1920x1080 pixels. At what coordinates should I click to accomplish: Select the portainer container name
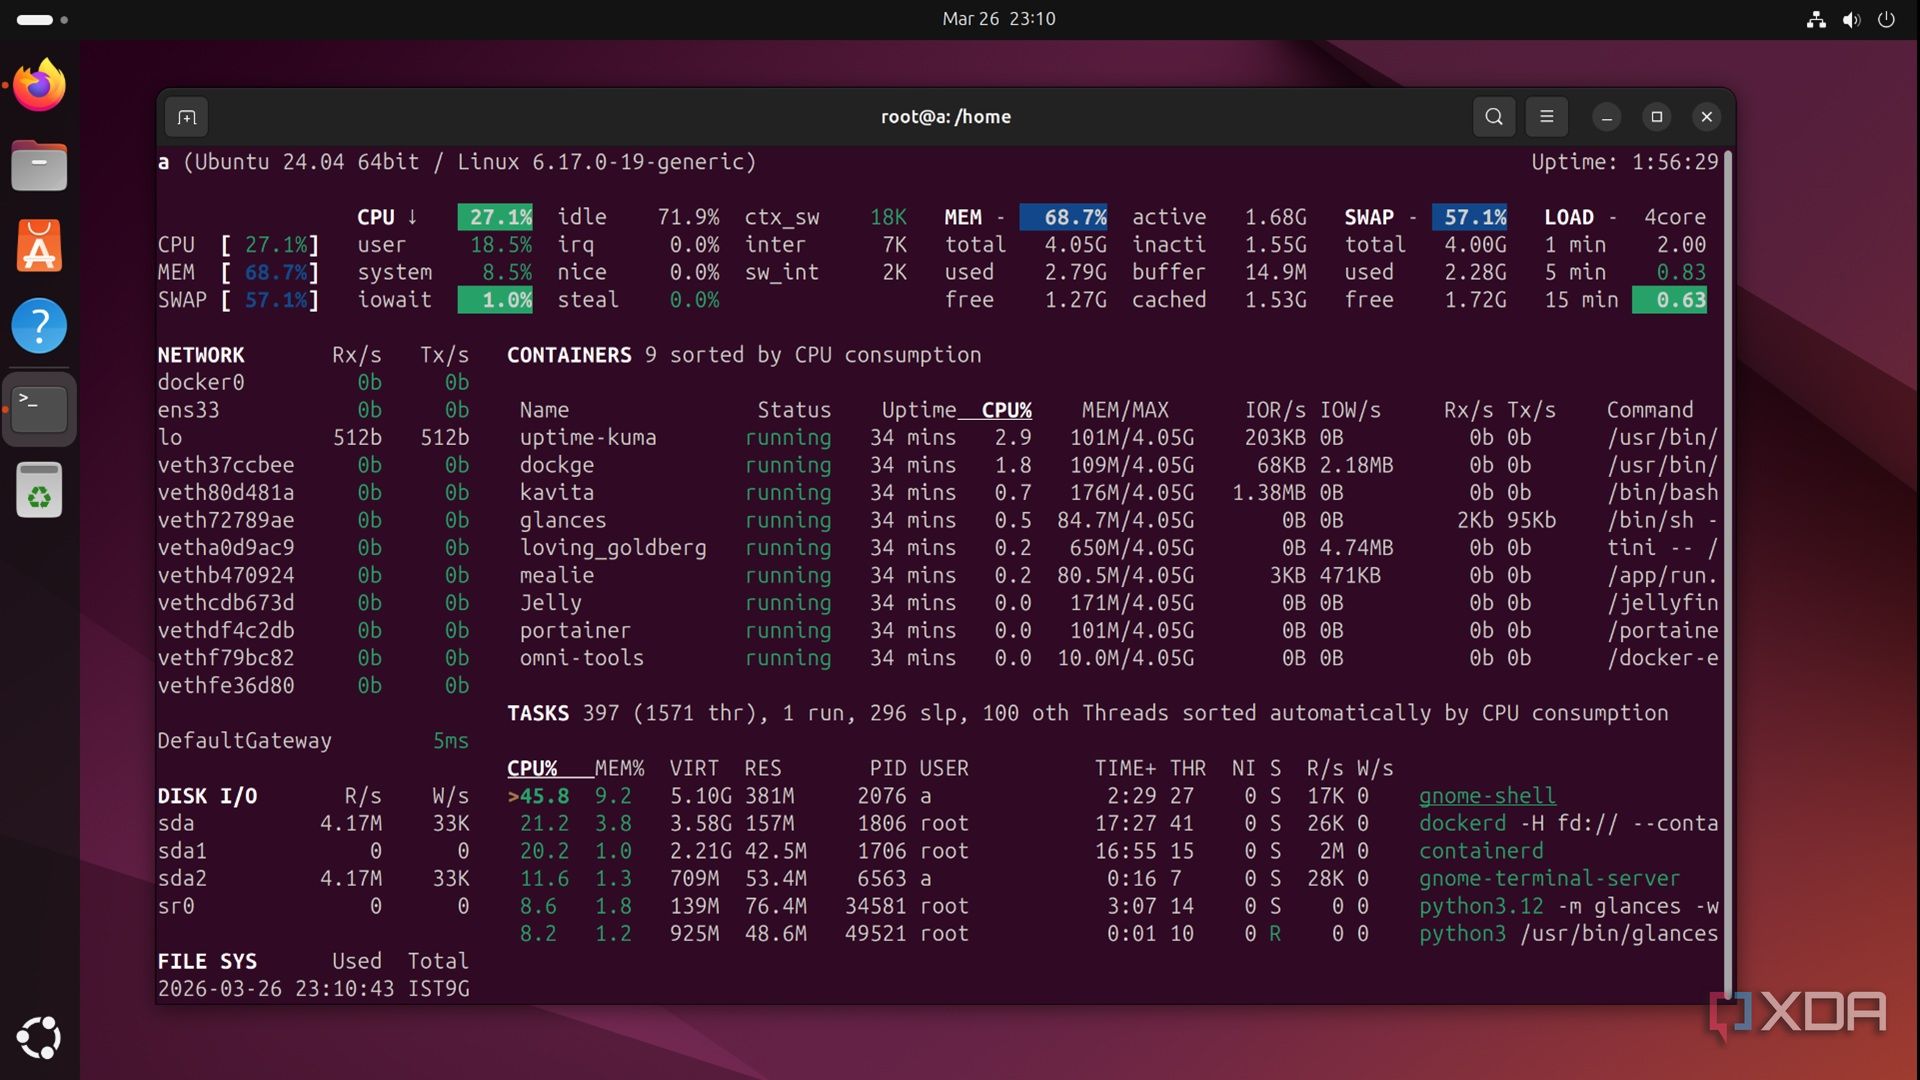[x=575, y=631]
